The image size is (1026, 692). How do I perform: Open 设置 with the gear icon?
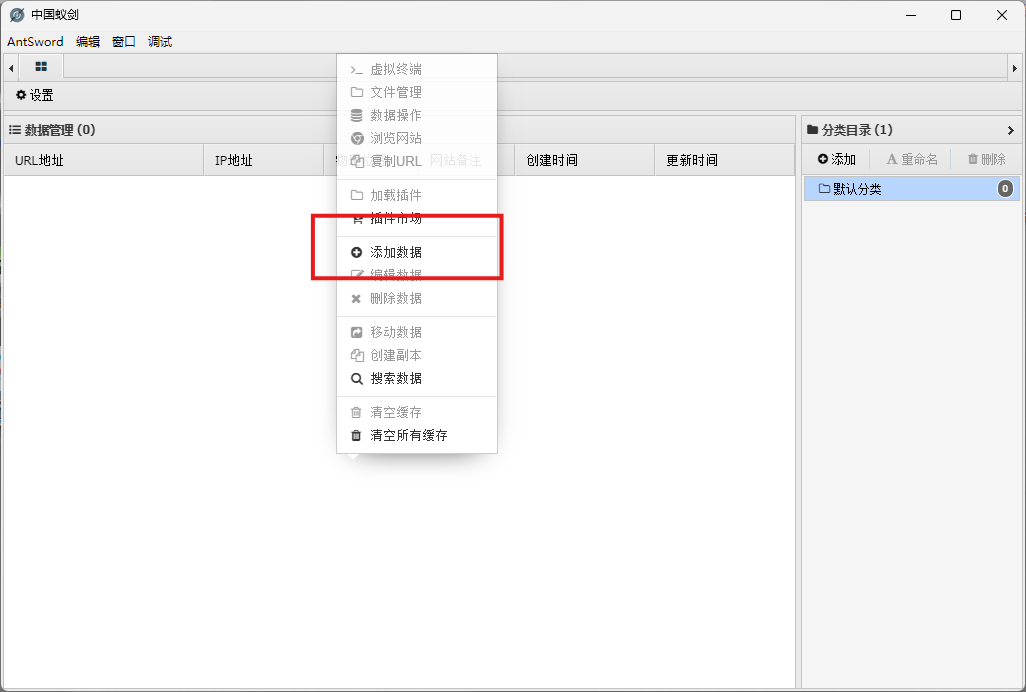[x=35, y=95]
